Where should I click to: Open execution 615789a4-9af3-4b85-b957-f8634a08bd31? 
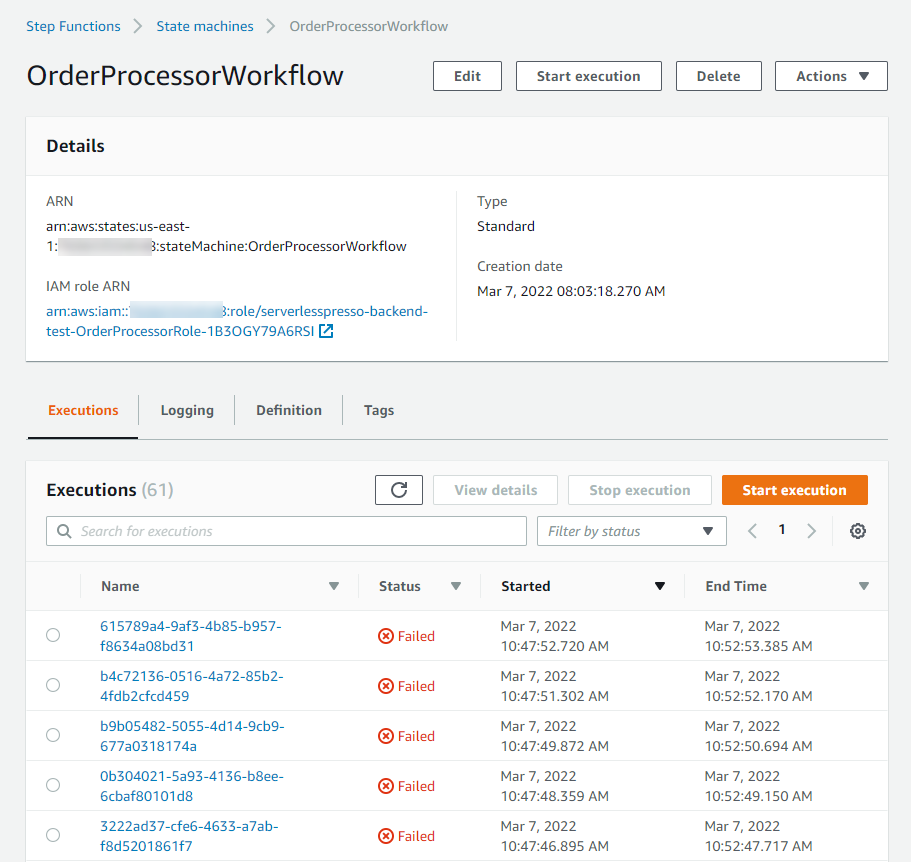click(191, 636)
